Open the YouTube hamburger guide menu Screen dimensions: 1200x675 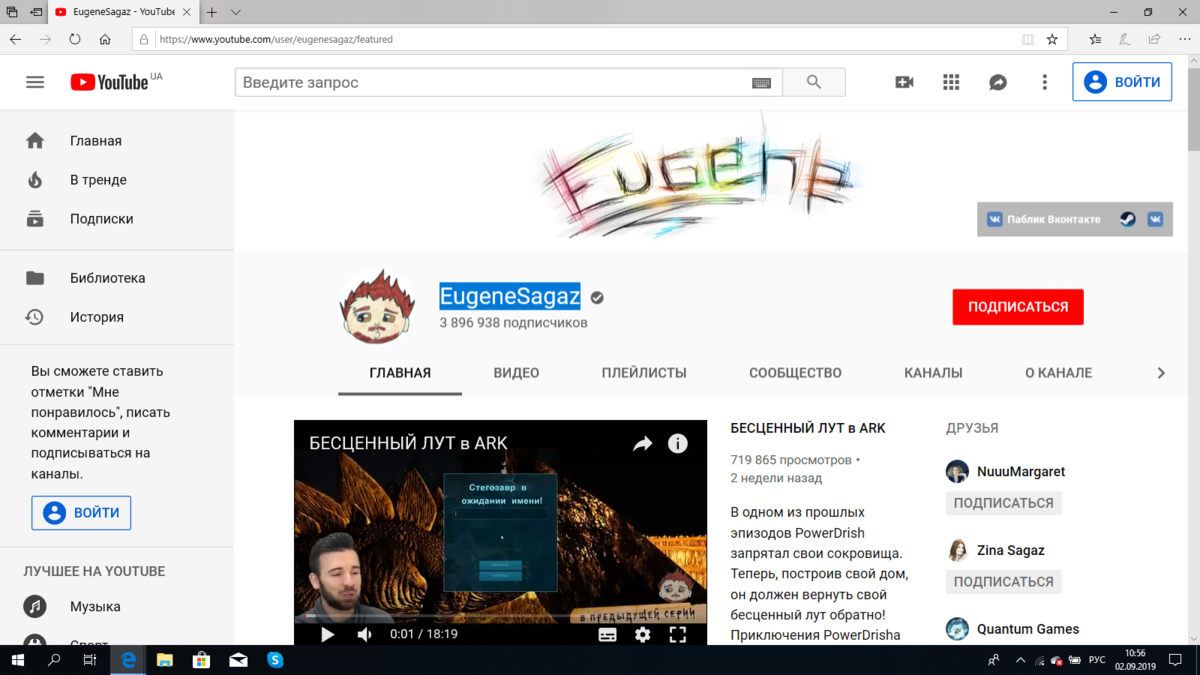35,82
